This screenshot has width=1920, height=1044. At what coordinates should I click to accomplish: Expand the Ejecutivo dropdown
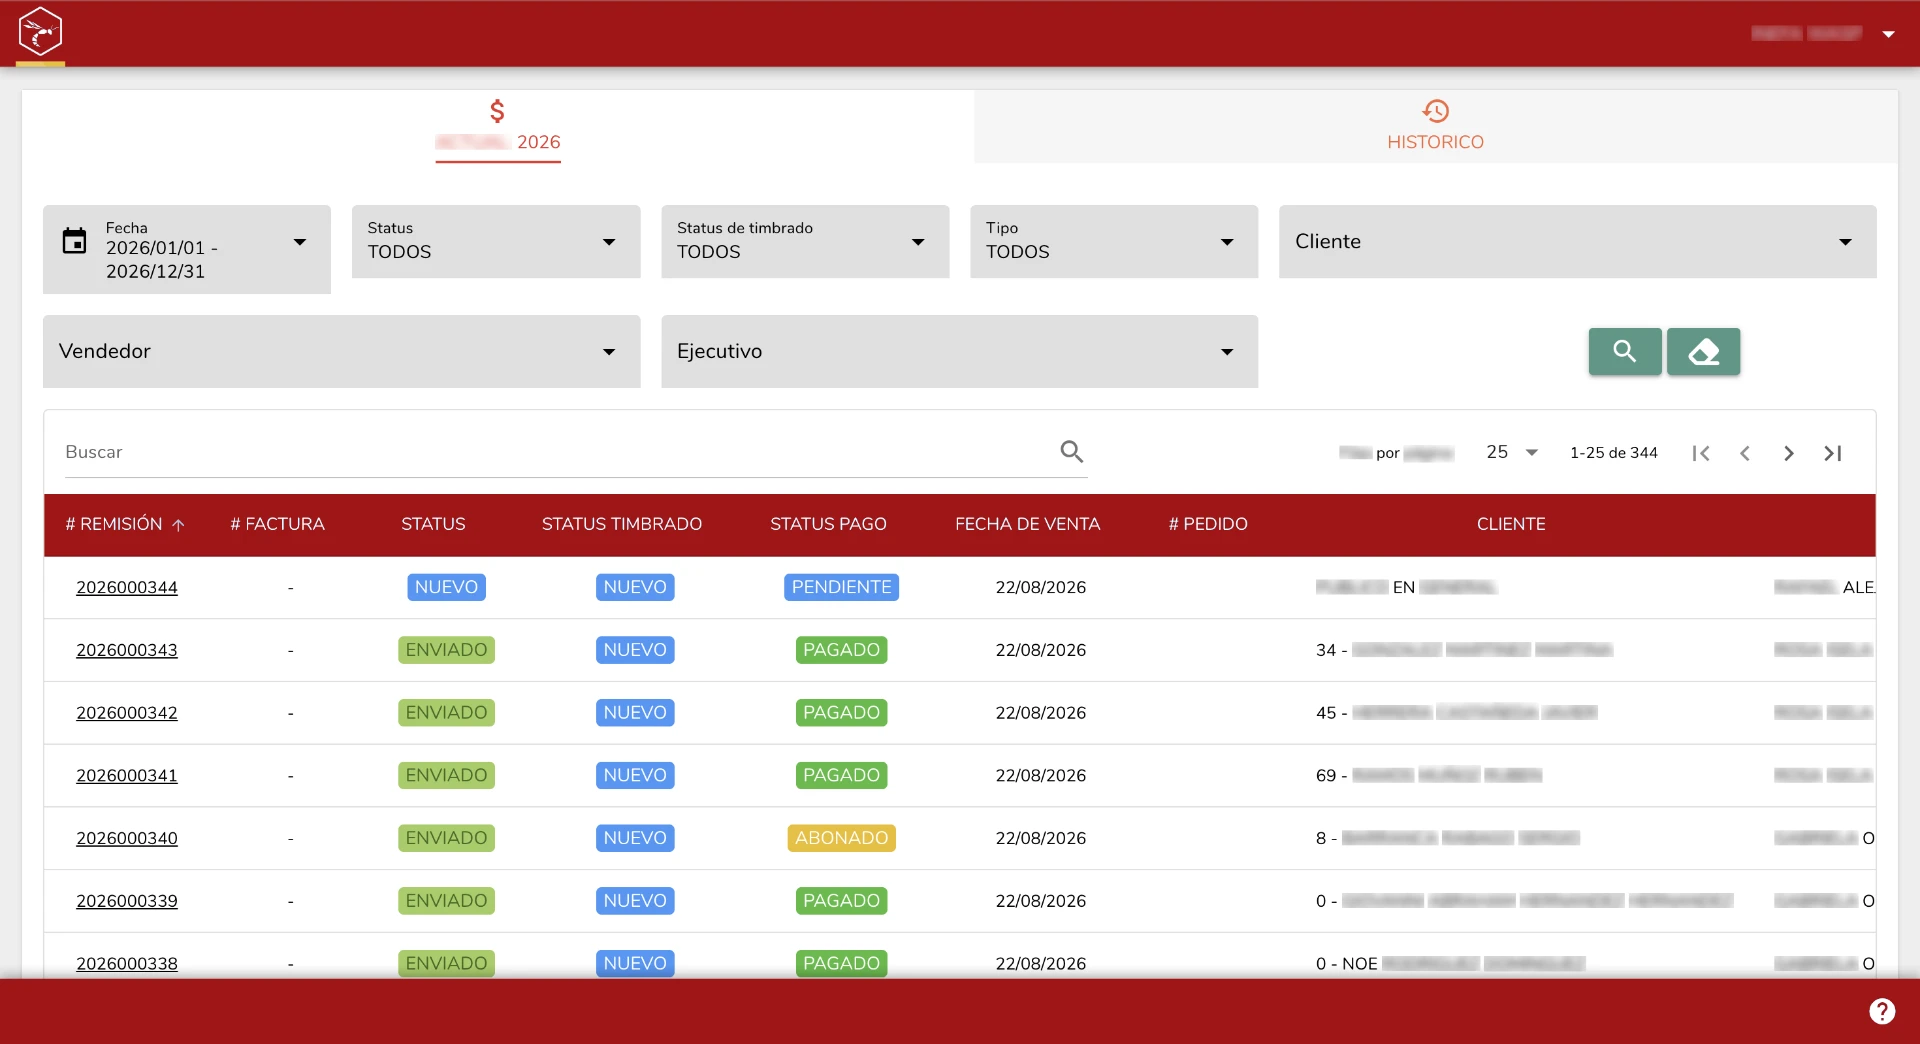pyautogui.click(x=959, y=351)
